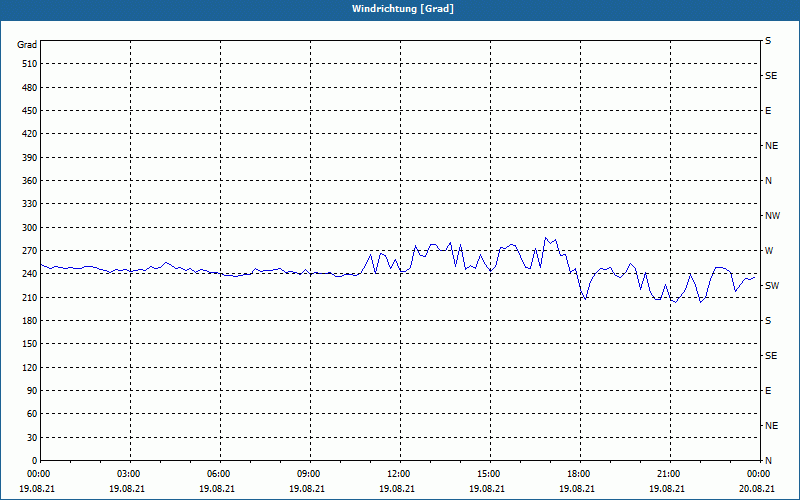Click the 00:00 time label dated 19.08.21
The image size is (800, 500).
coord(37,474)
